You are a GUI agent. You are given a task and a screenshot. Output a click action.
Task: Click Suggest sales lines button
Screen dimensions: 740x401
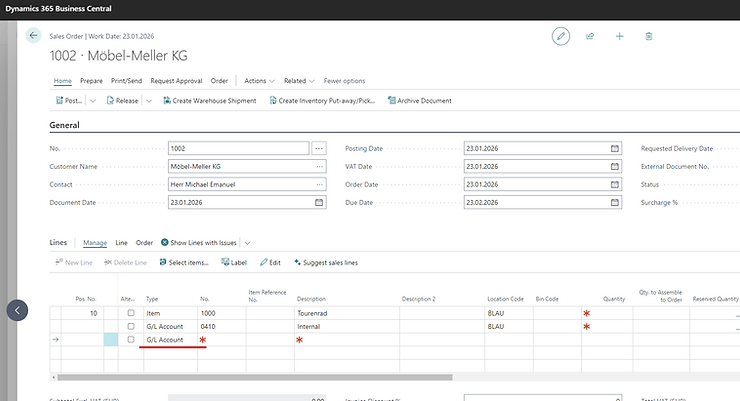point(325,263)
